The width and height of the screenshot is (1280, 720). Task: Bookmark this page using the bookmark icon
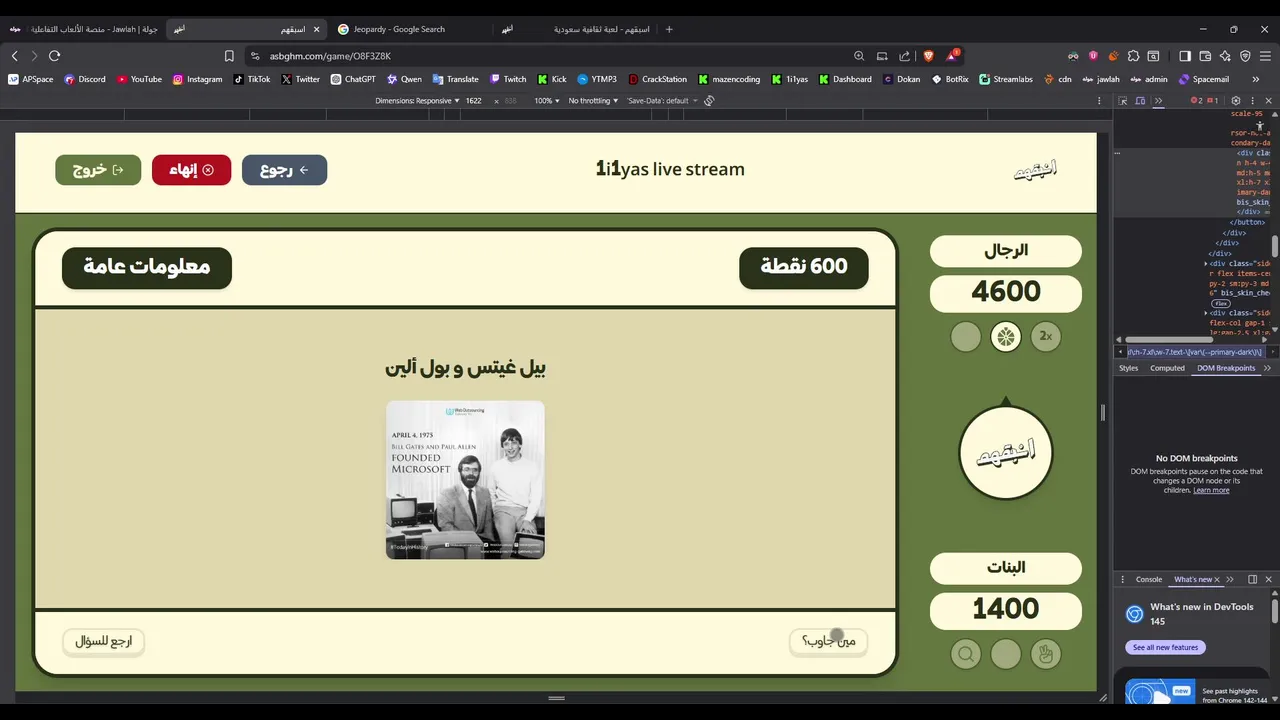tap(229, 56)
